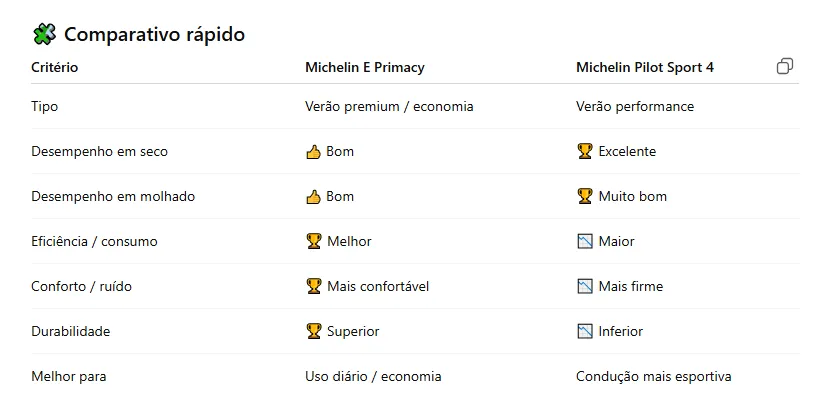Click downward chart icon beside Mais firme
The width and height of the screenshot is (826, 417).
tap(585, 287)
